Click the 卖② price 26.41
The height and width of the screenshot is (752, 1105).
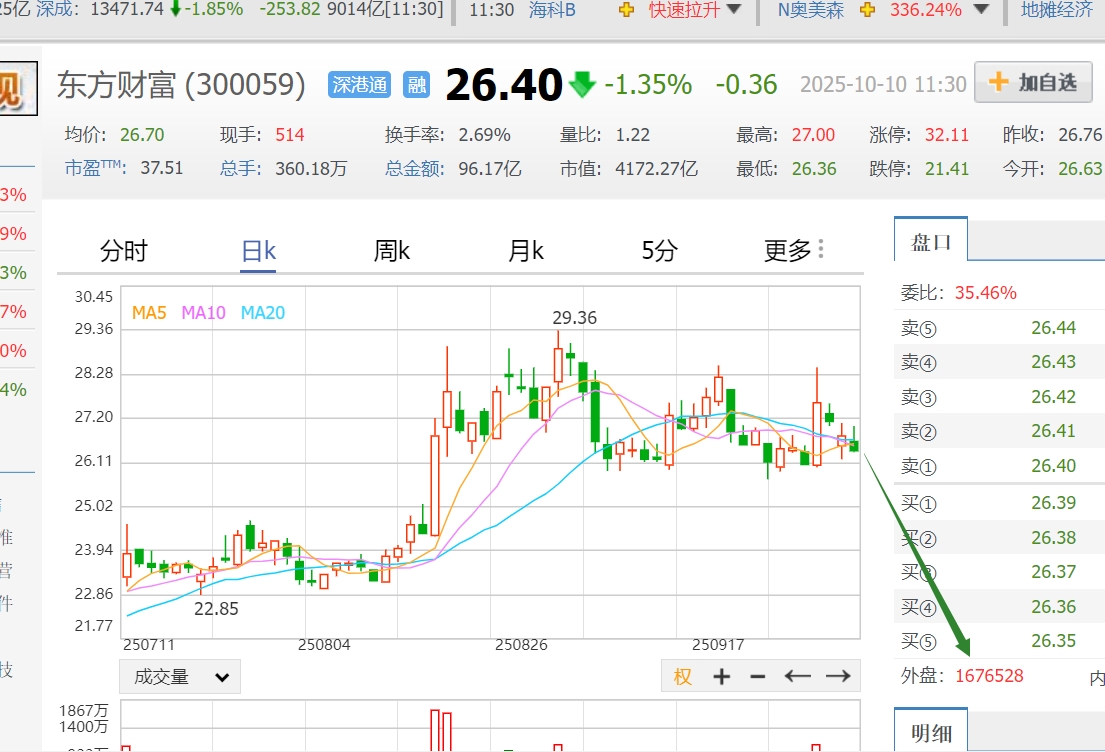pos(1054,431)
